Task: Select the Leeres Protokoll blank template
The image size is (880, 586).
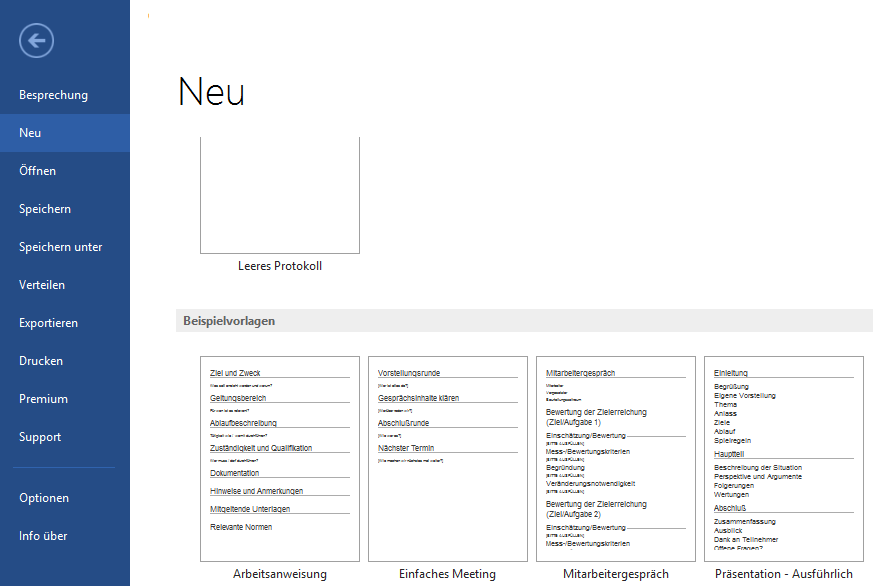Action: pyautogui.click(x=280, y=195)
